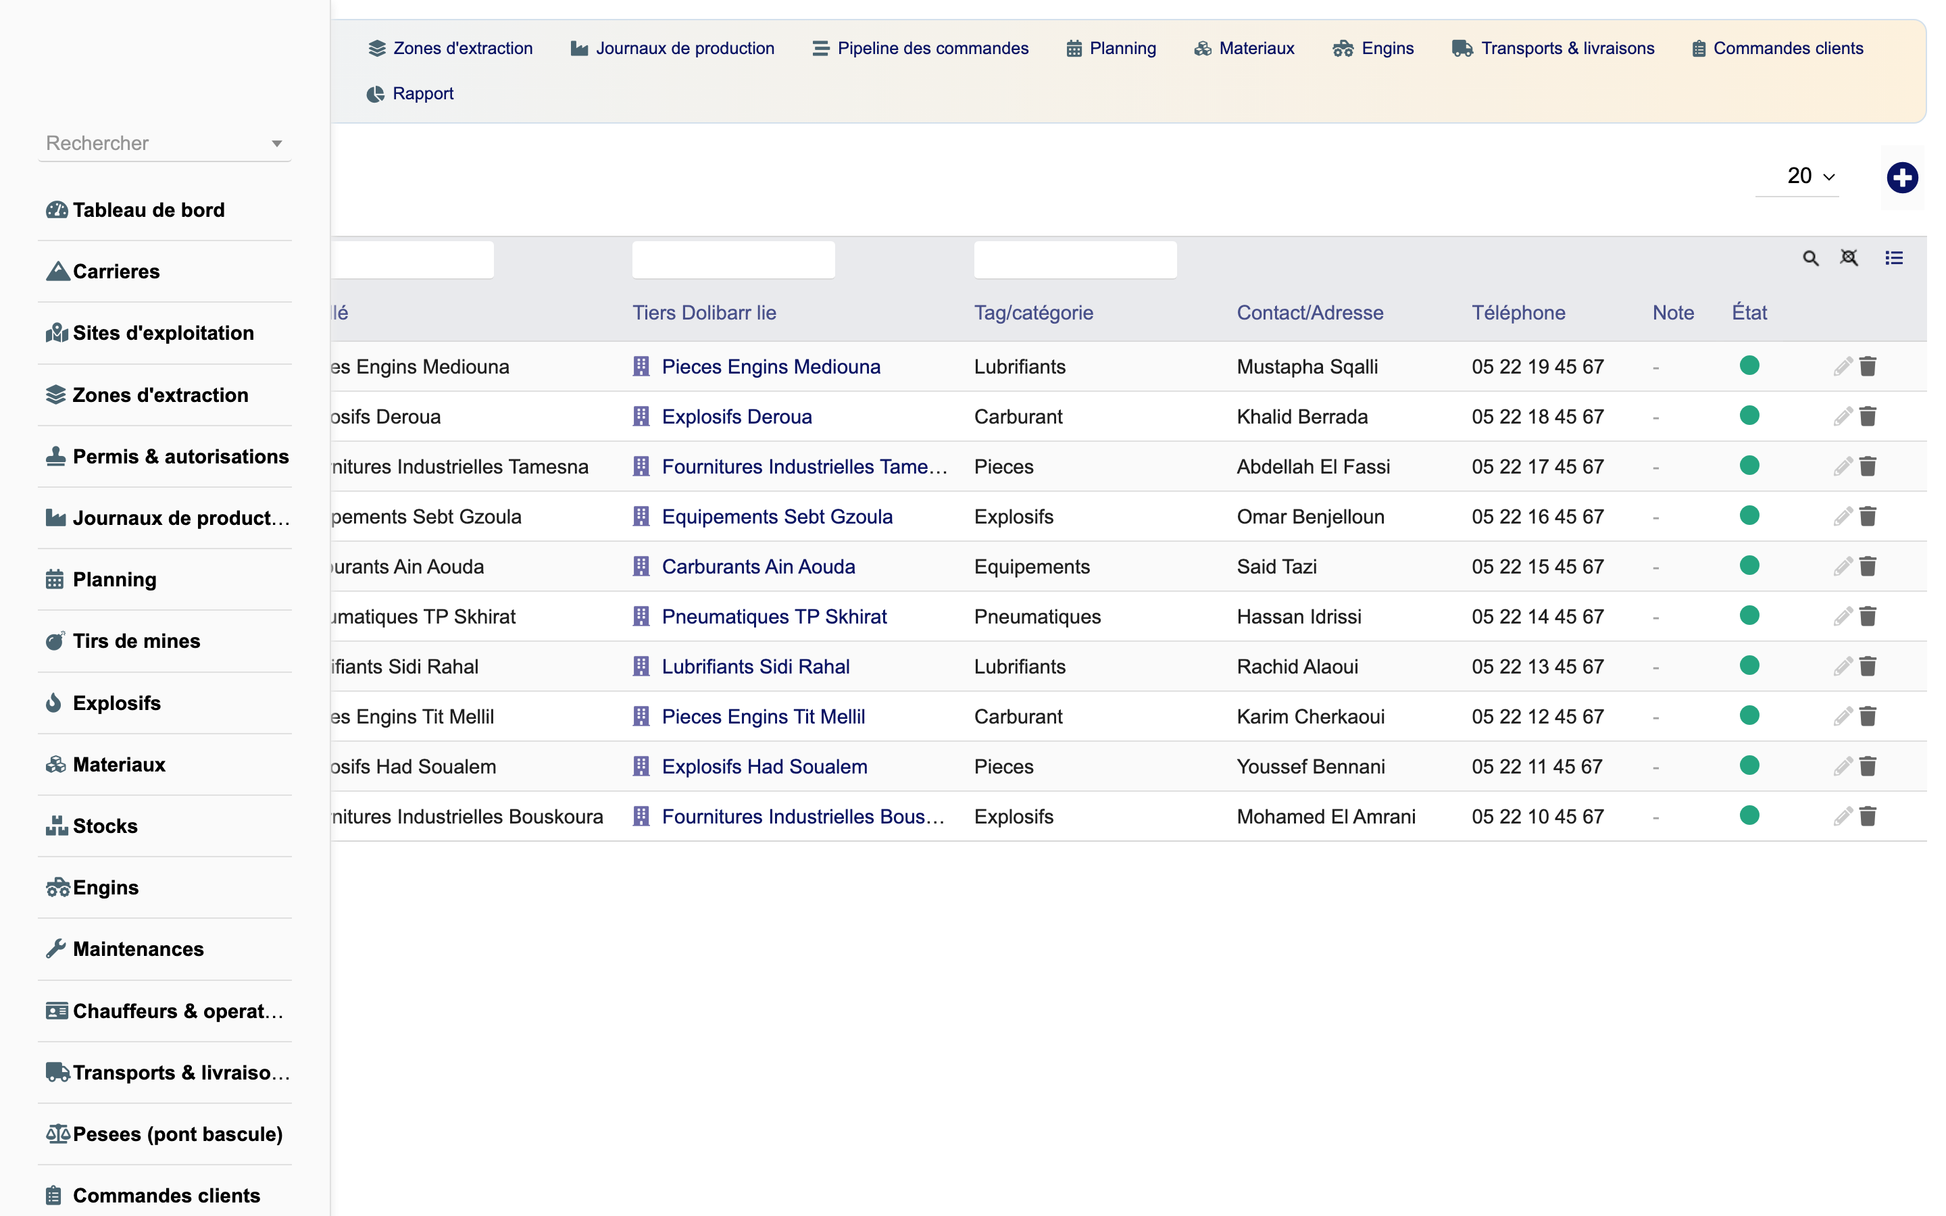Image resolution: width=1946 pixels, height=1216 pixels.
Task: Click the Maintenances wrench icon in sidebar
Action: tap(56, 949)
